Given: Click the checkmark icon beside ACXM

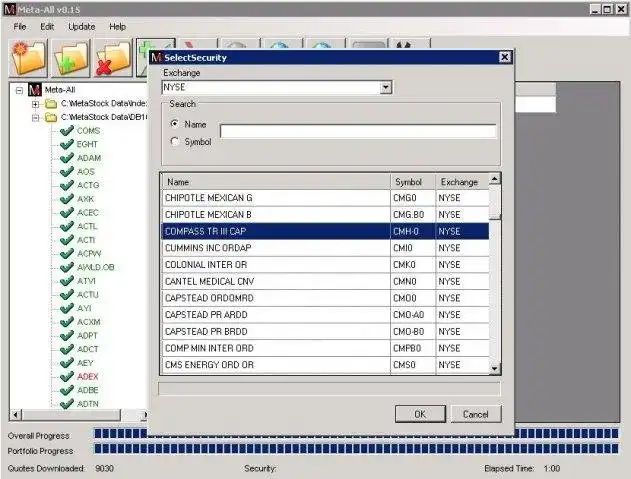Looking at the screenshot, I should pyautogui.click(x=66, y=322).
